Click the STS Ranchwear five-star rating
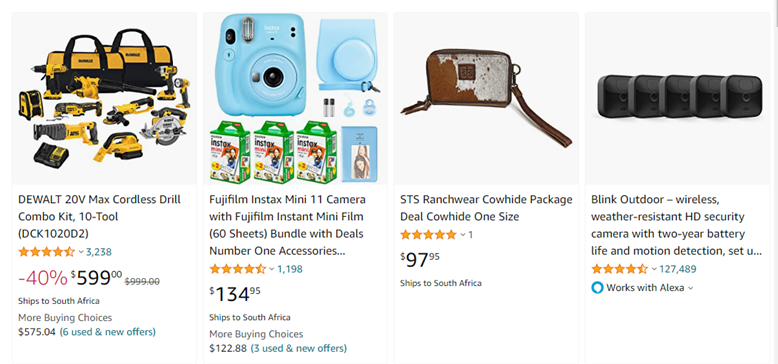 coord(429,235)
